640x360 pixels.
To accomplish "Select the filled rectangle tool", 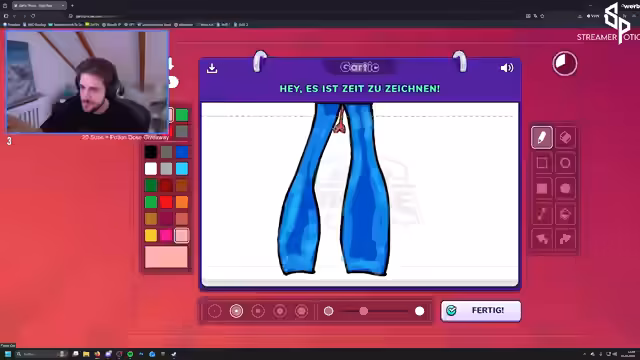I will (x=542, y=189).
